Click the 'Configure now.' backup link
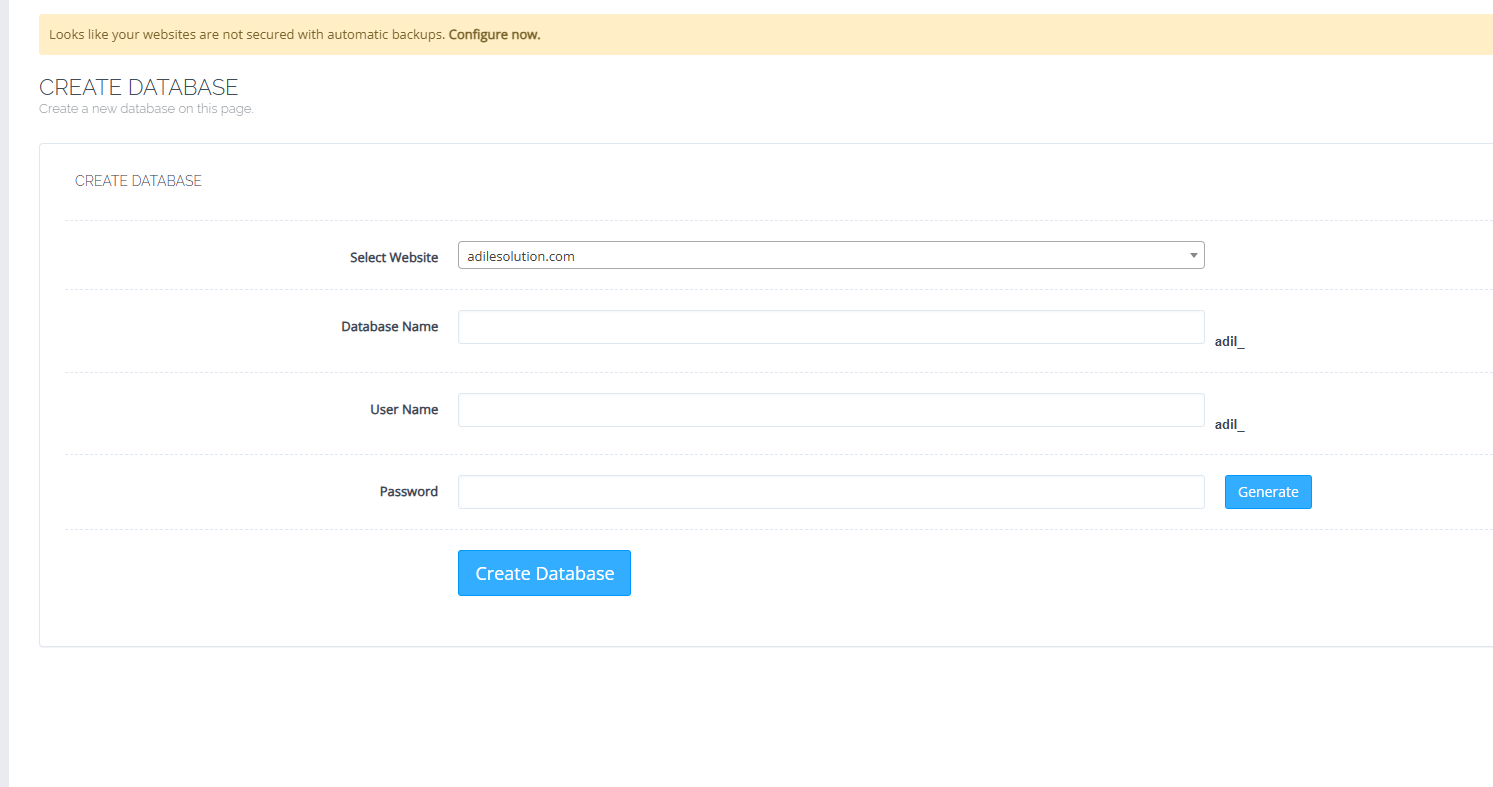 [x=494, y=34]
